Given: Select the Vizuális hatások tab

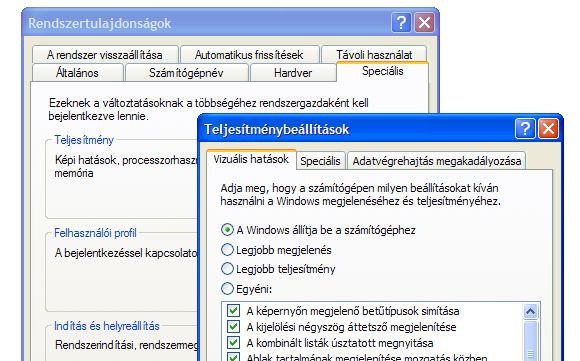Looking at the screenshot, I should [251, 159].
